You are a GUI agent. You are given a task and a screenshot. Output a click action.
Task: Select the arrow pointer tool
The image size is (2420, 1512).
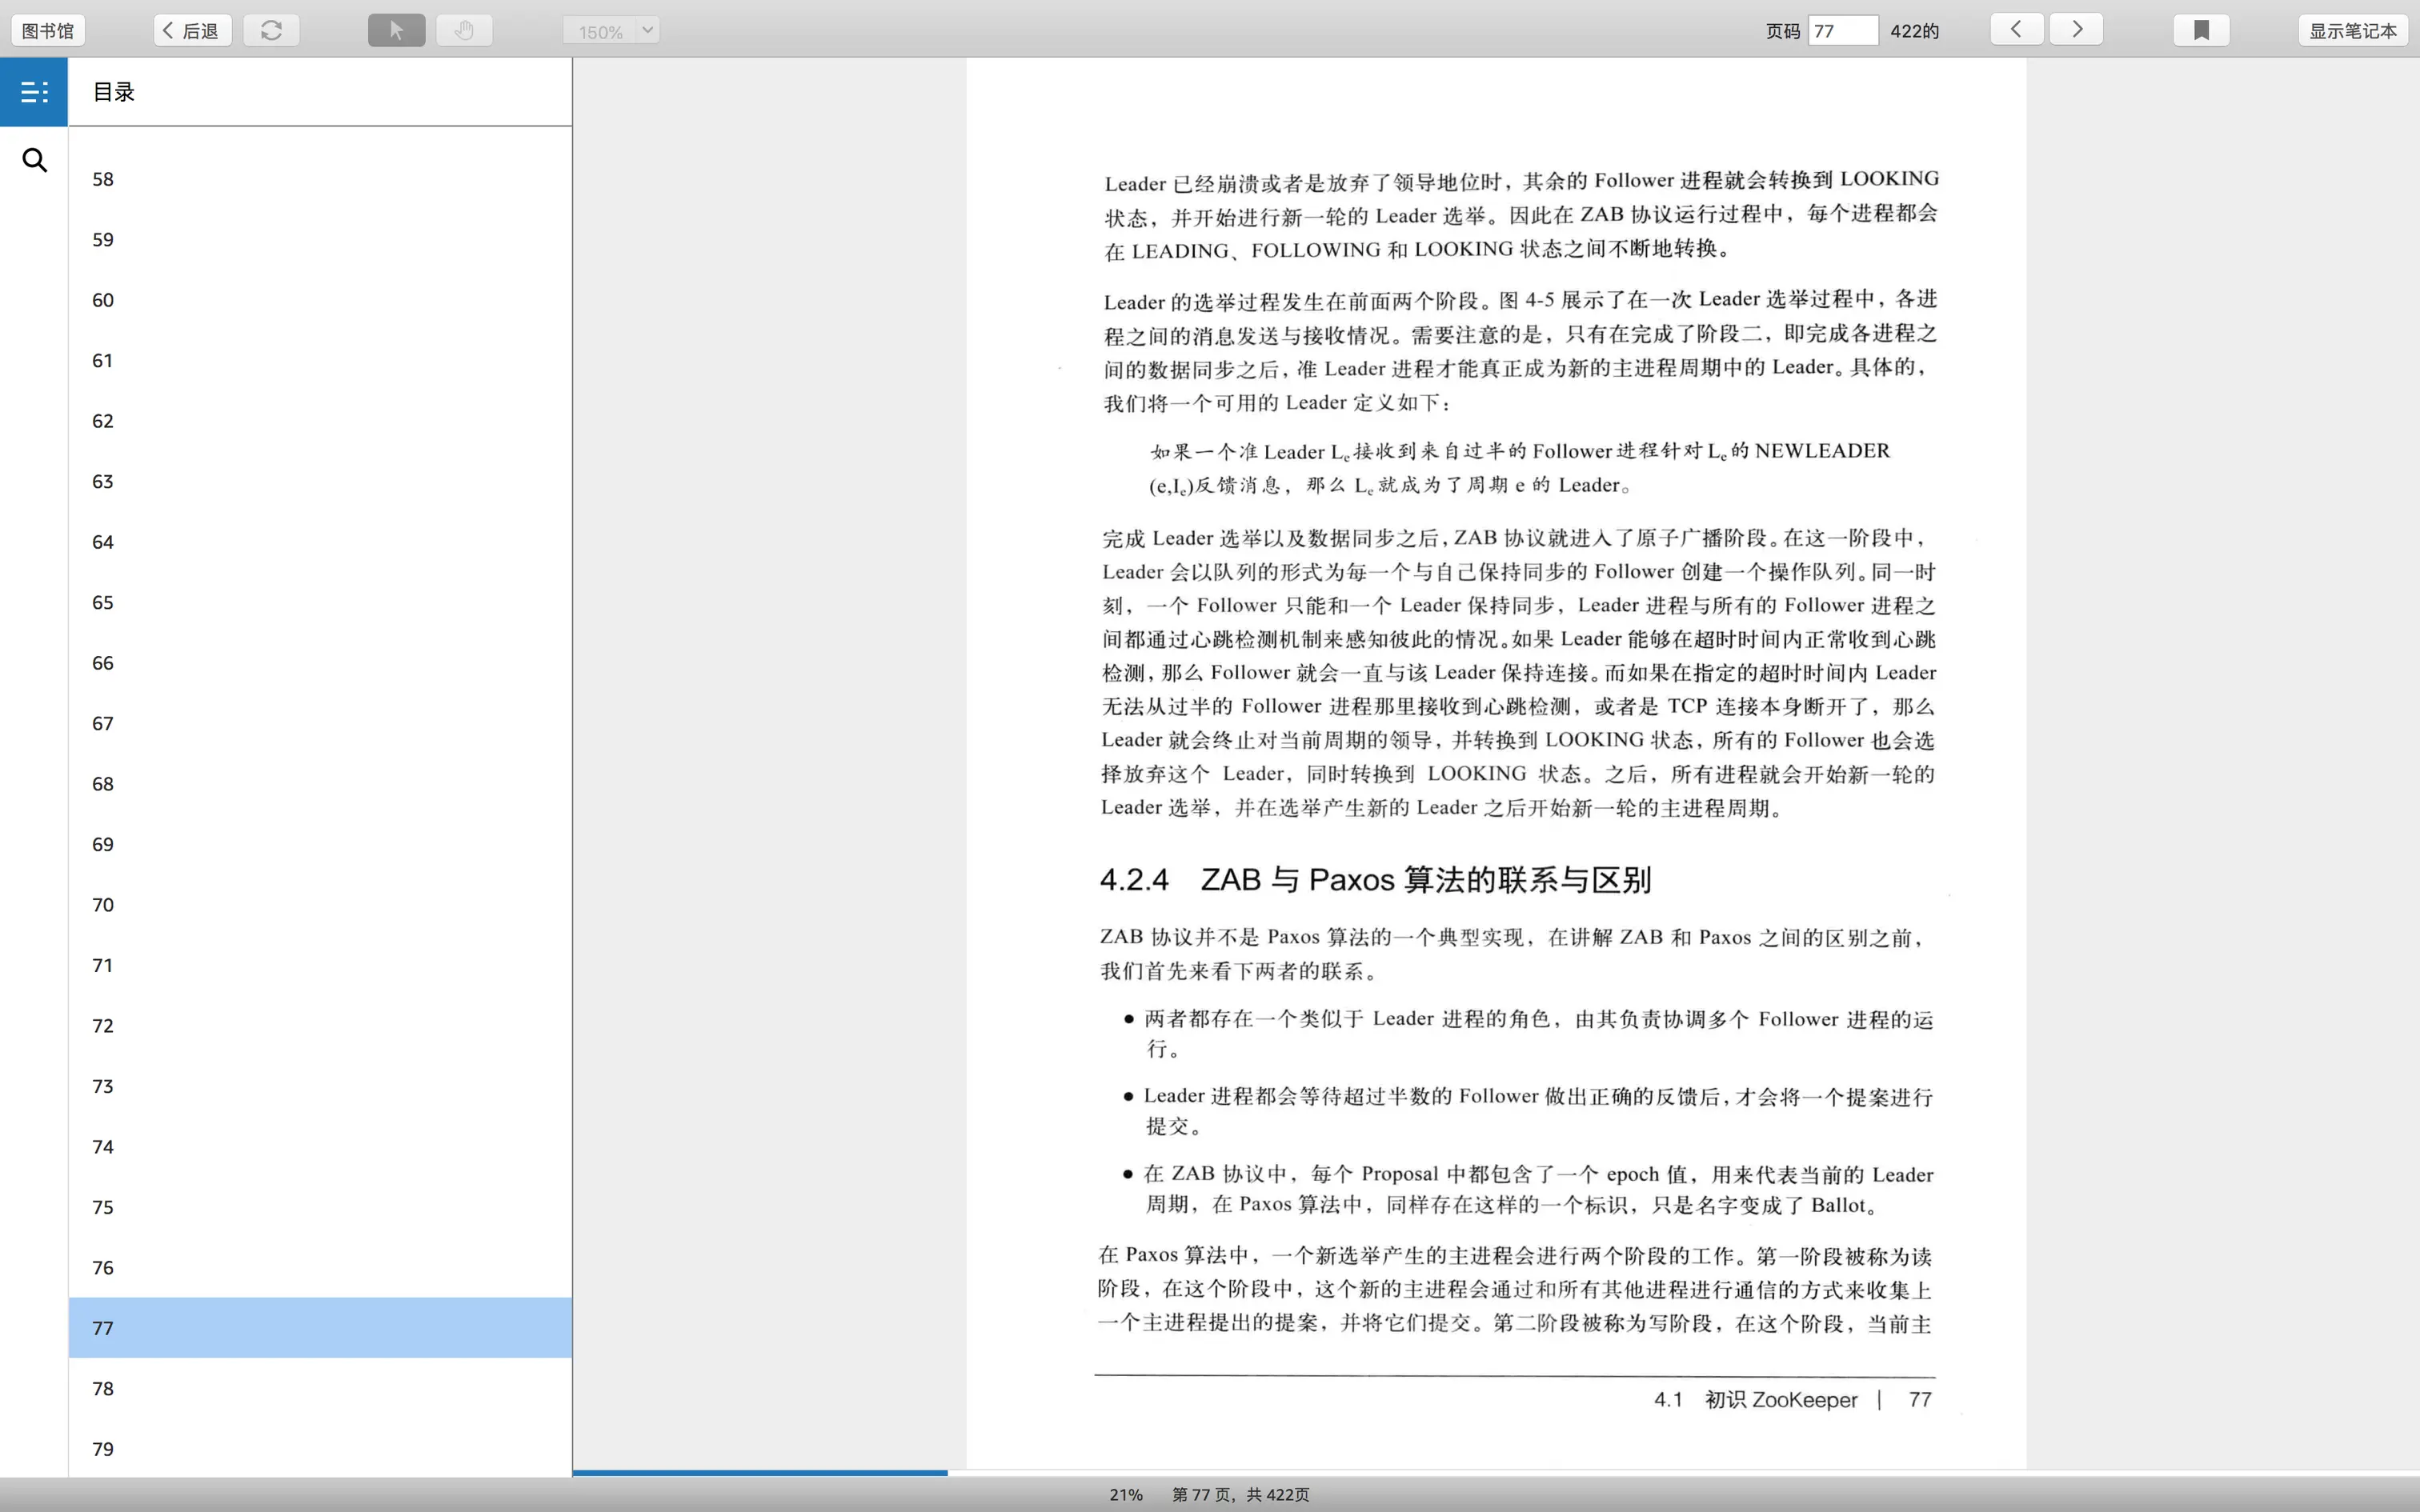click(396, 30)
